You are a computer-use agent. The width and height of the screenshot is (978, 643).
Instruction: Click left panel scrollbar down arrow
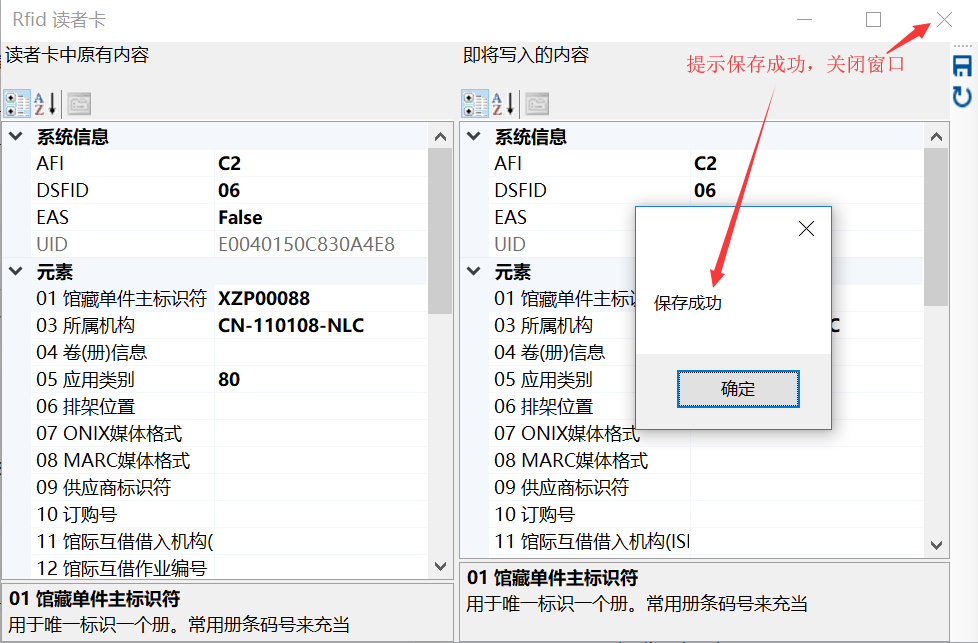pos(440,566)
